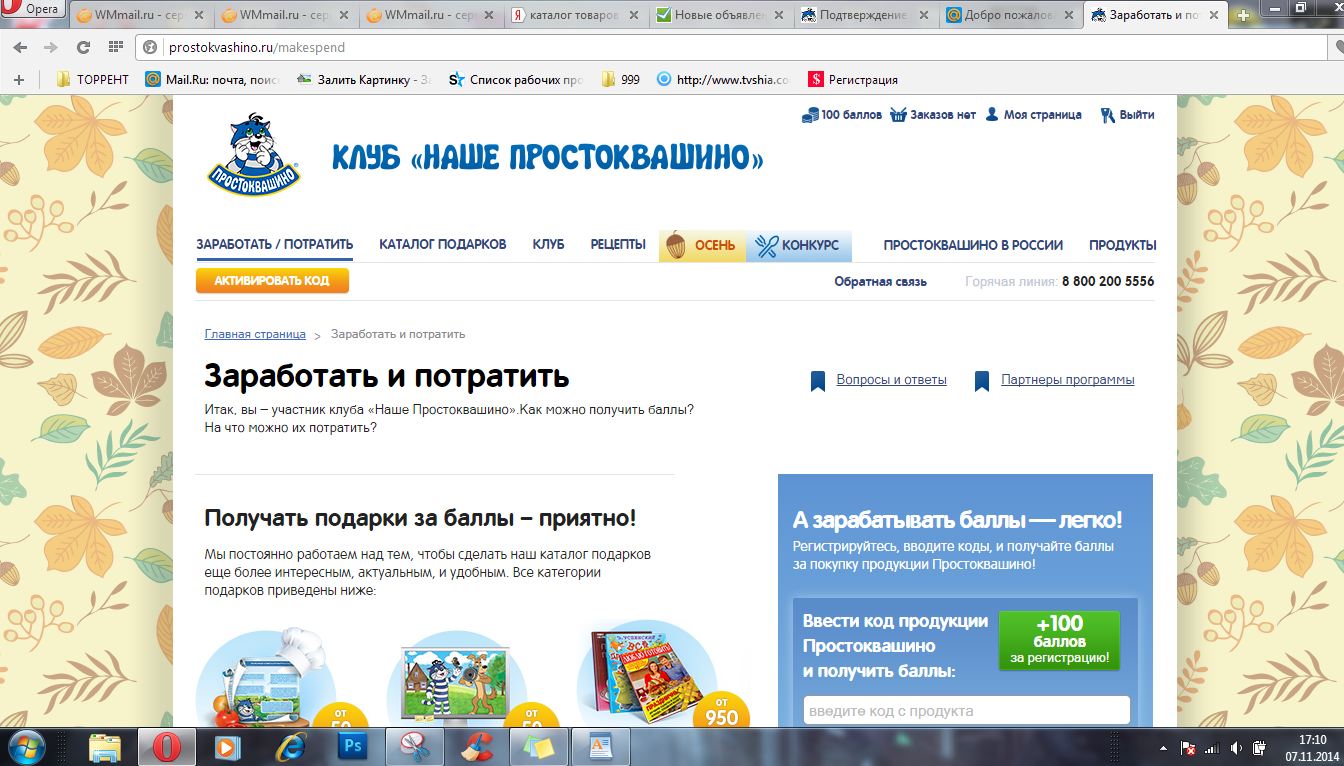Add bookmark using plus icon on bookmarks bar
The image size is (1344, 766).
pos(19,79)
